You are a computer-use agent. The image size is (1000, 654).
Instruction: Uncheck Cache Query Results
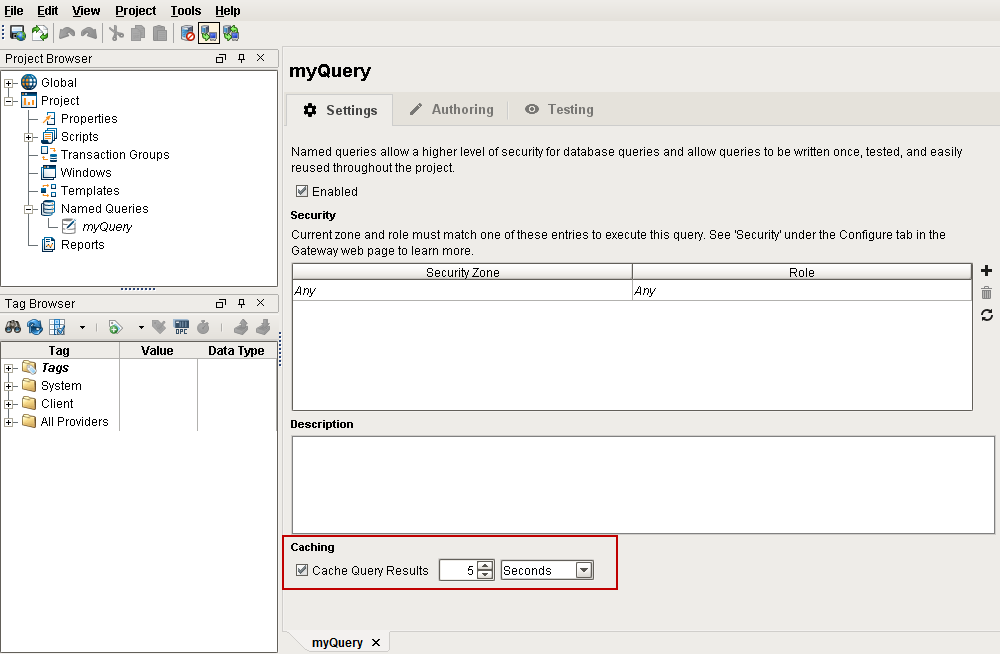coord(302,570)
